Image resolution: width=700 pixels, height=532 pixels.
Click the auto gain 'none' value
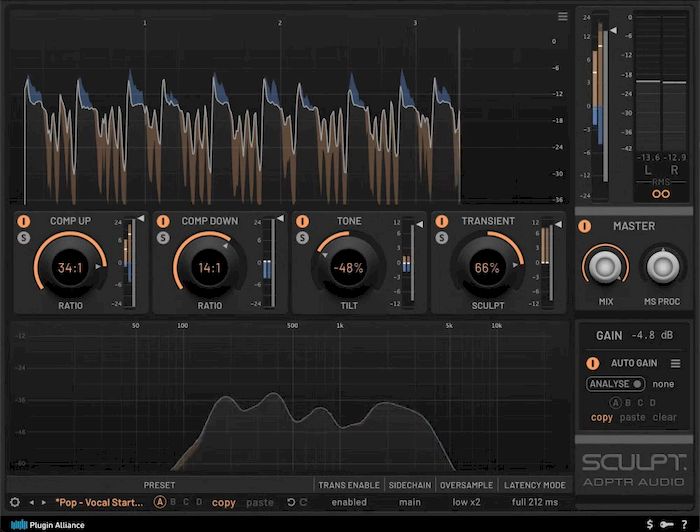point(663,384)
